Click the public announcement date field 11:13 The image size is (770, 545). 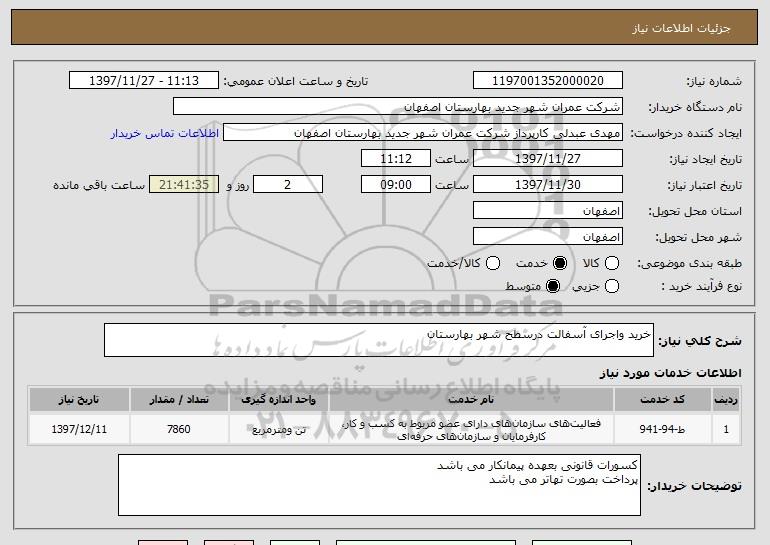144,81
